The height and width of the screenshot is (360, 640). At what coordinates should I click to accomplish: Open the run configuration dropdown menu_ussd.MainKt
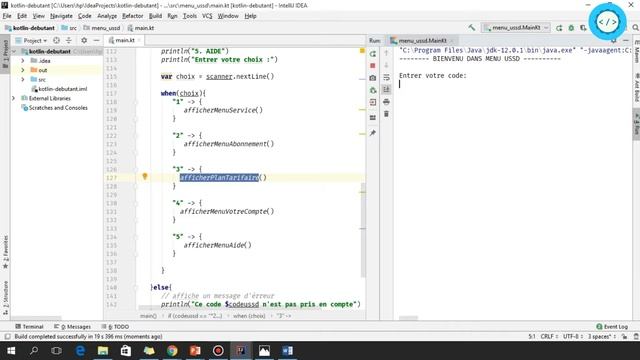click(x=516, y=28)
